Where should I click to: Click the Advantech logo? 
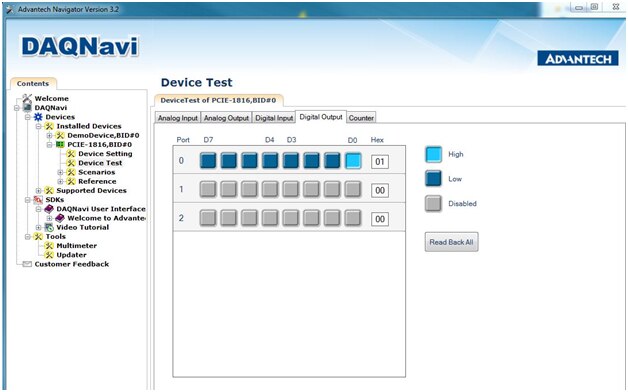pyautogui.click(x=578, y=58)
